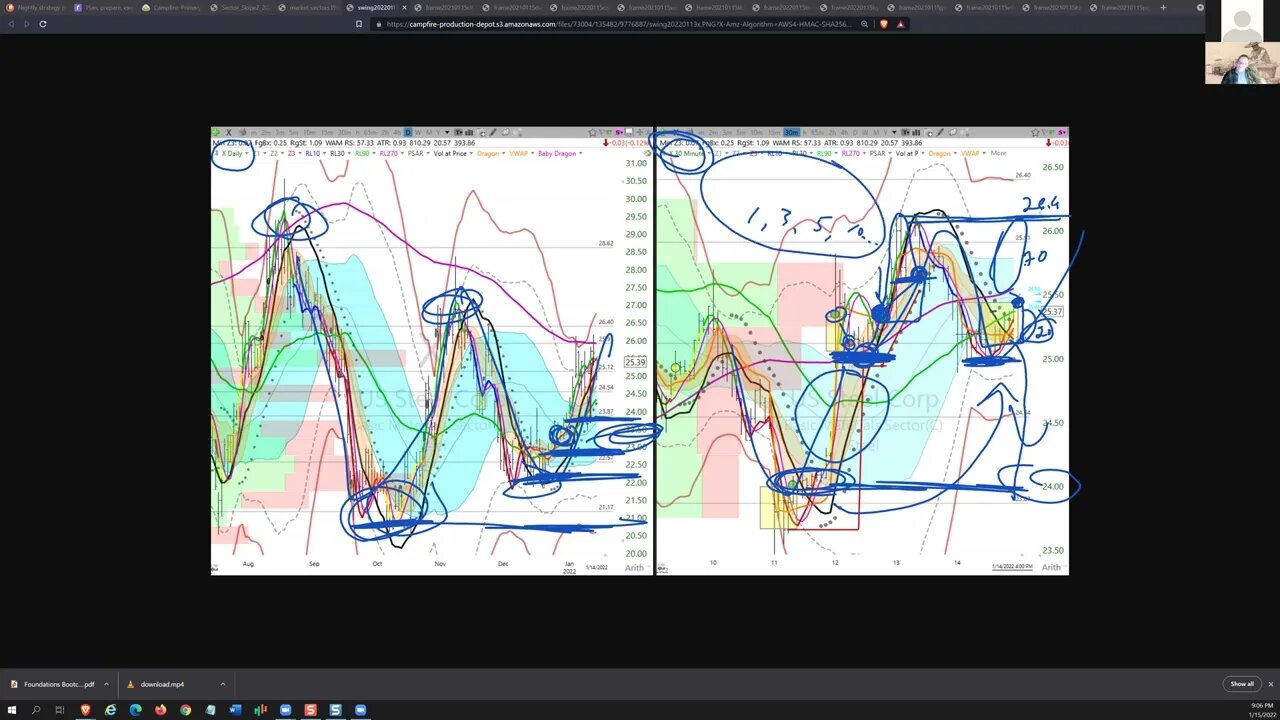The image size is (1280, 720).
Task: Switch to the Campfire-Primary tab
Action: [172, 8]
